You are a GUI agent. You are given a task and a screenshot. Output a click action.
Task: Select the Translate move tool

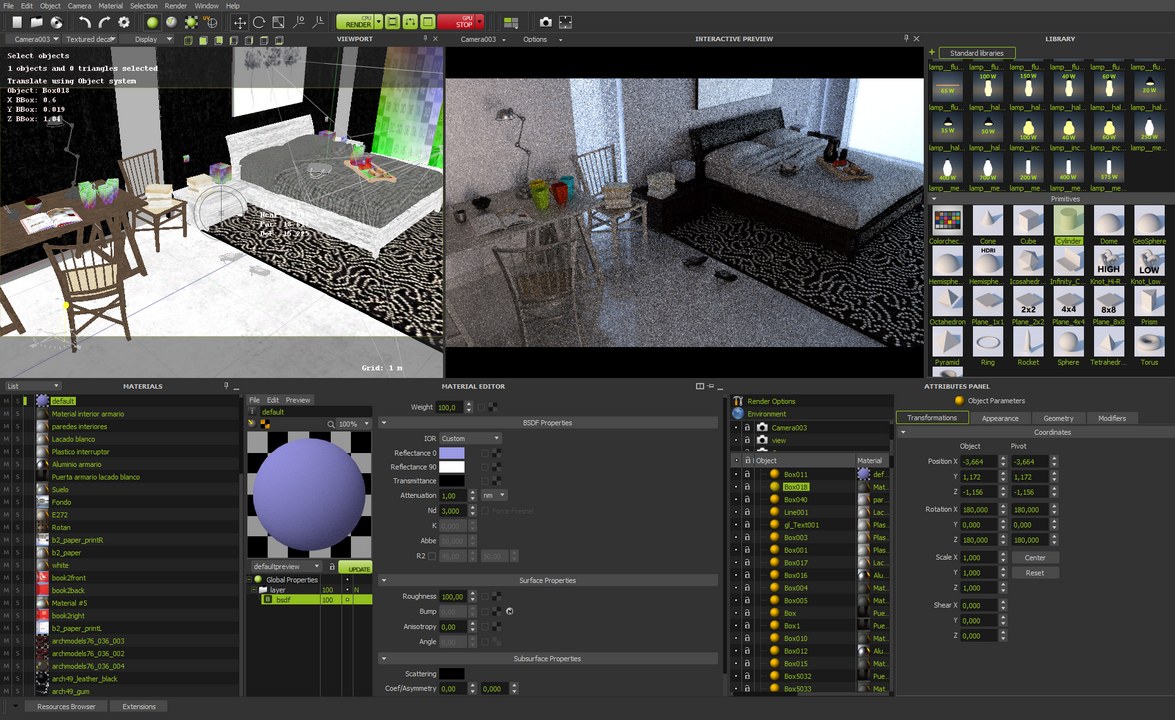point(239,22)
